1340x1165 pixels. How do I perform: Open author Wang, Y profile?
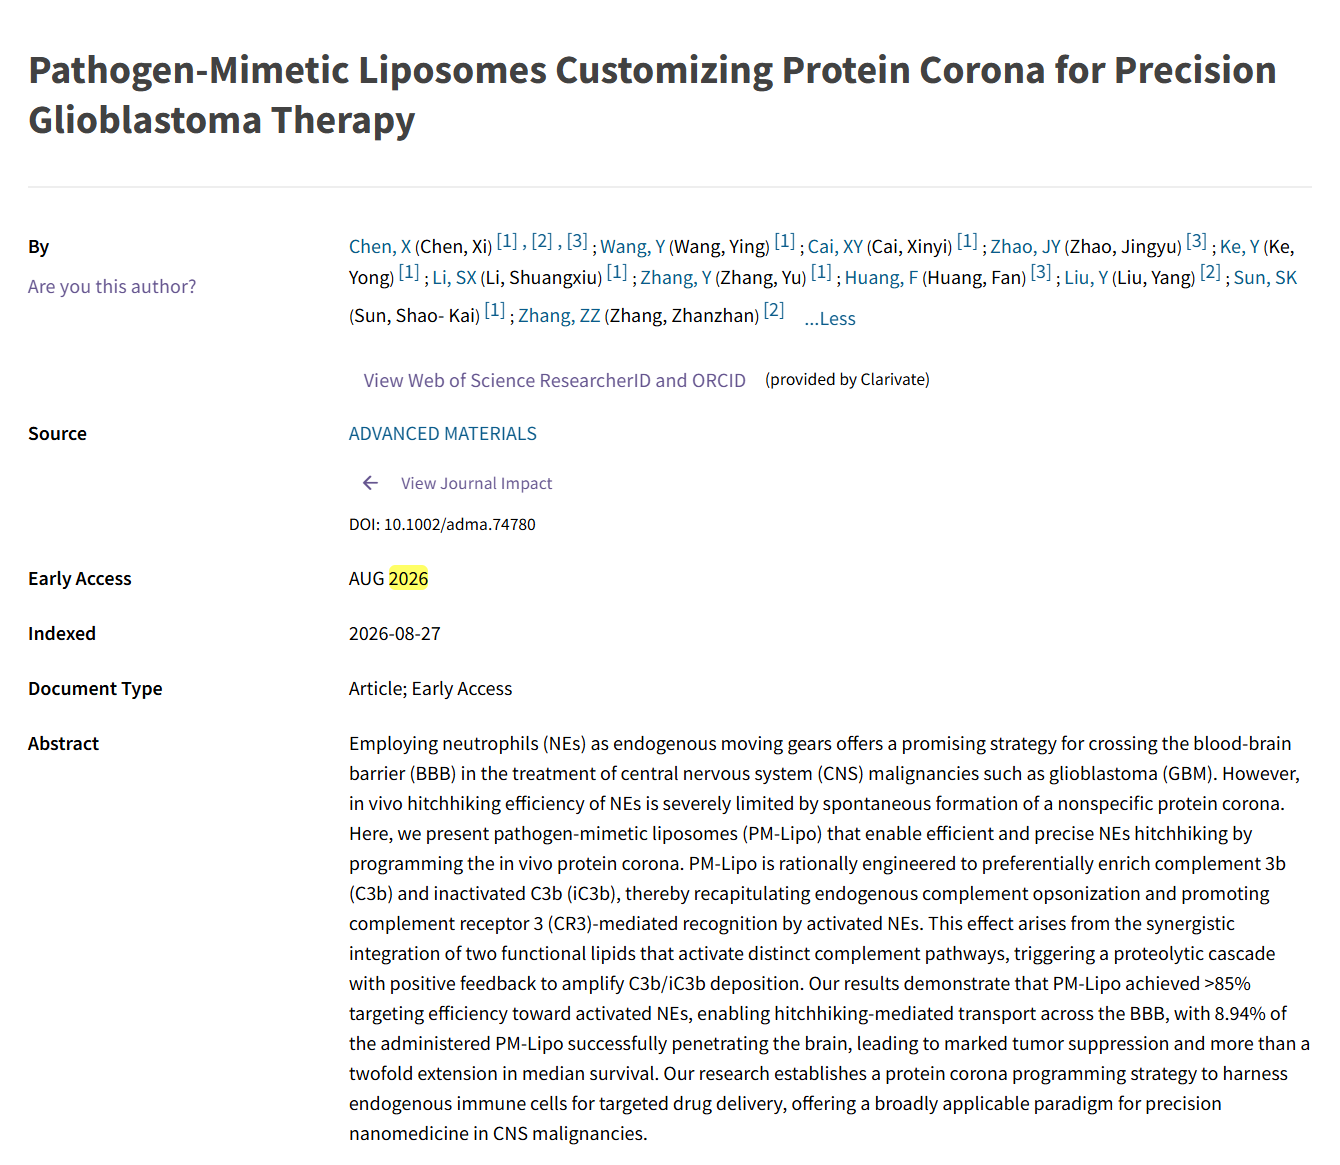[x=632, y=246]
